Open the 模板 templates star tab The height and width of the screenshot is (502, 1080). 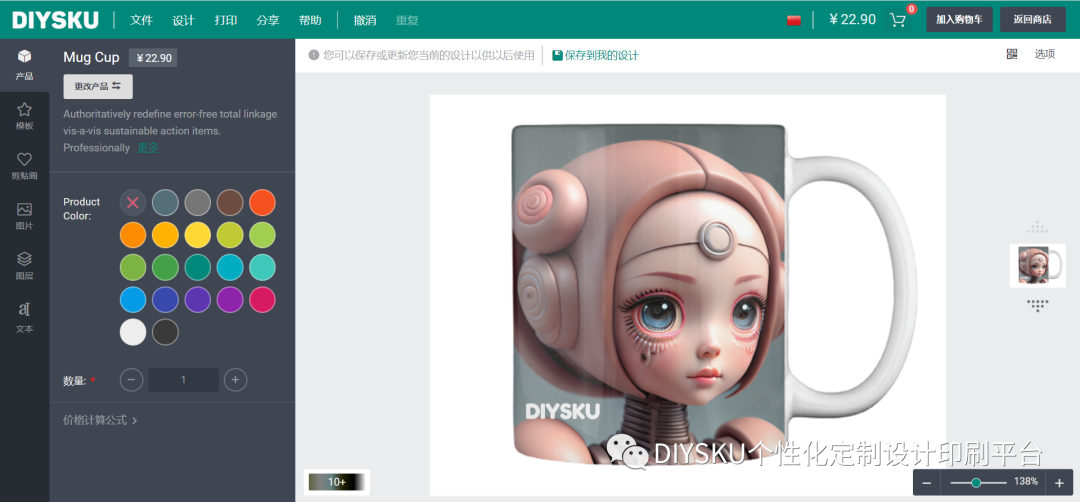[x=24, y=116]
